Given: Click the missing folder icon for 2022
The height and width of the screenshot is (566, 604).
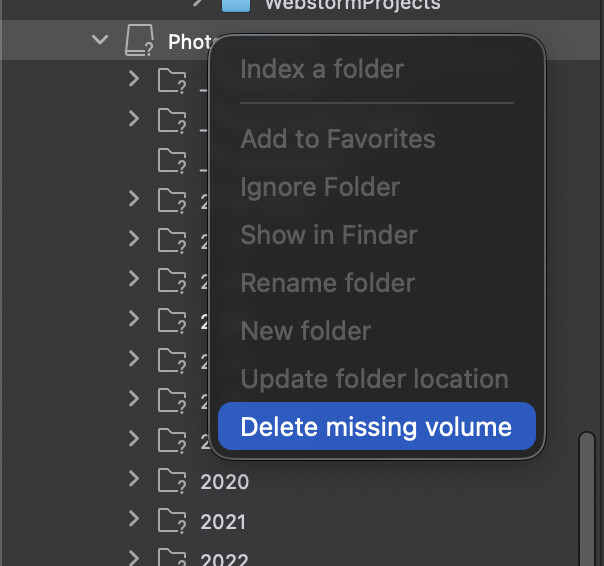Looking at the screenshot, I should click(172, 557).
